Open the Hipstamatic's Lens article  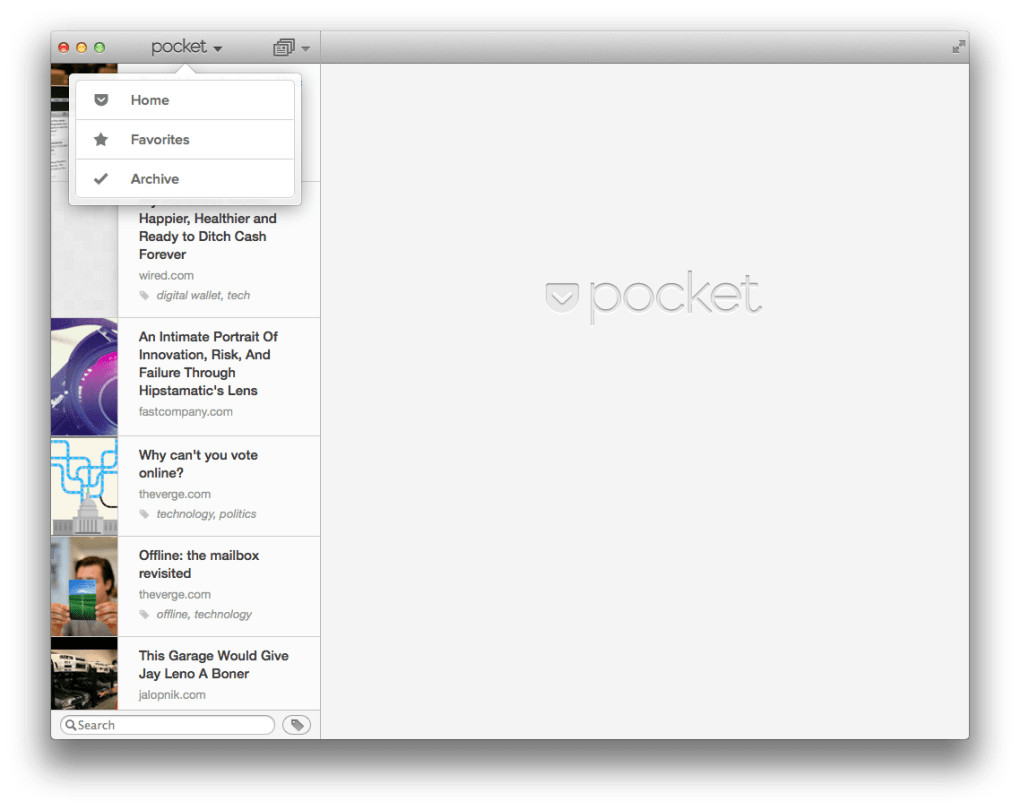point(185,377)
